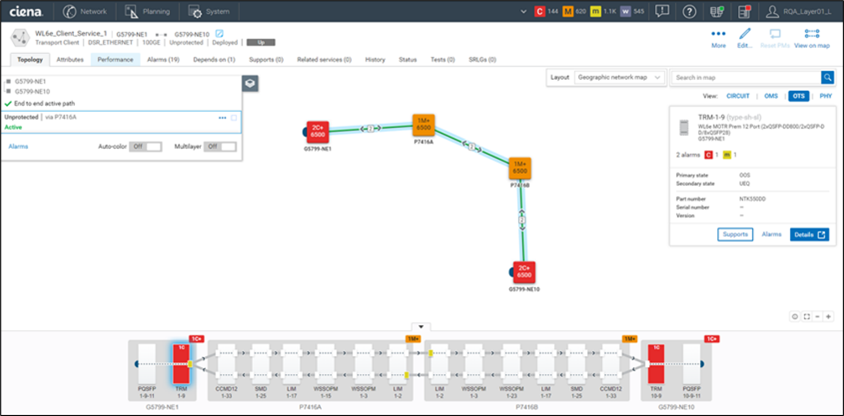Image resolution: width=844 pixels, height=416 pixels.
Task: Open the Alarms (19) tab
Action: [x=163, y=60]
